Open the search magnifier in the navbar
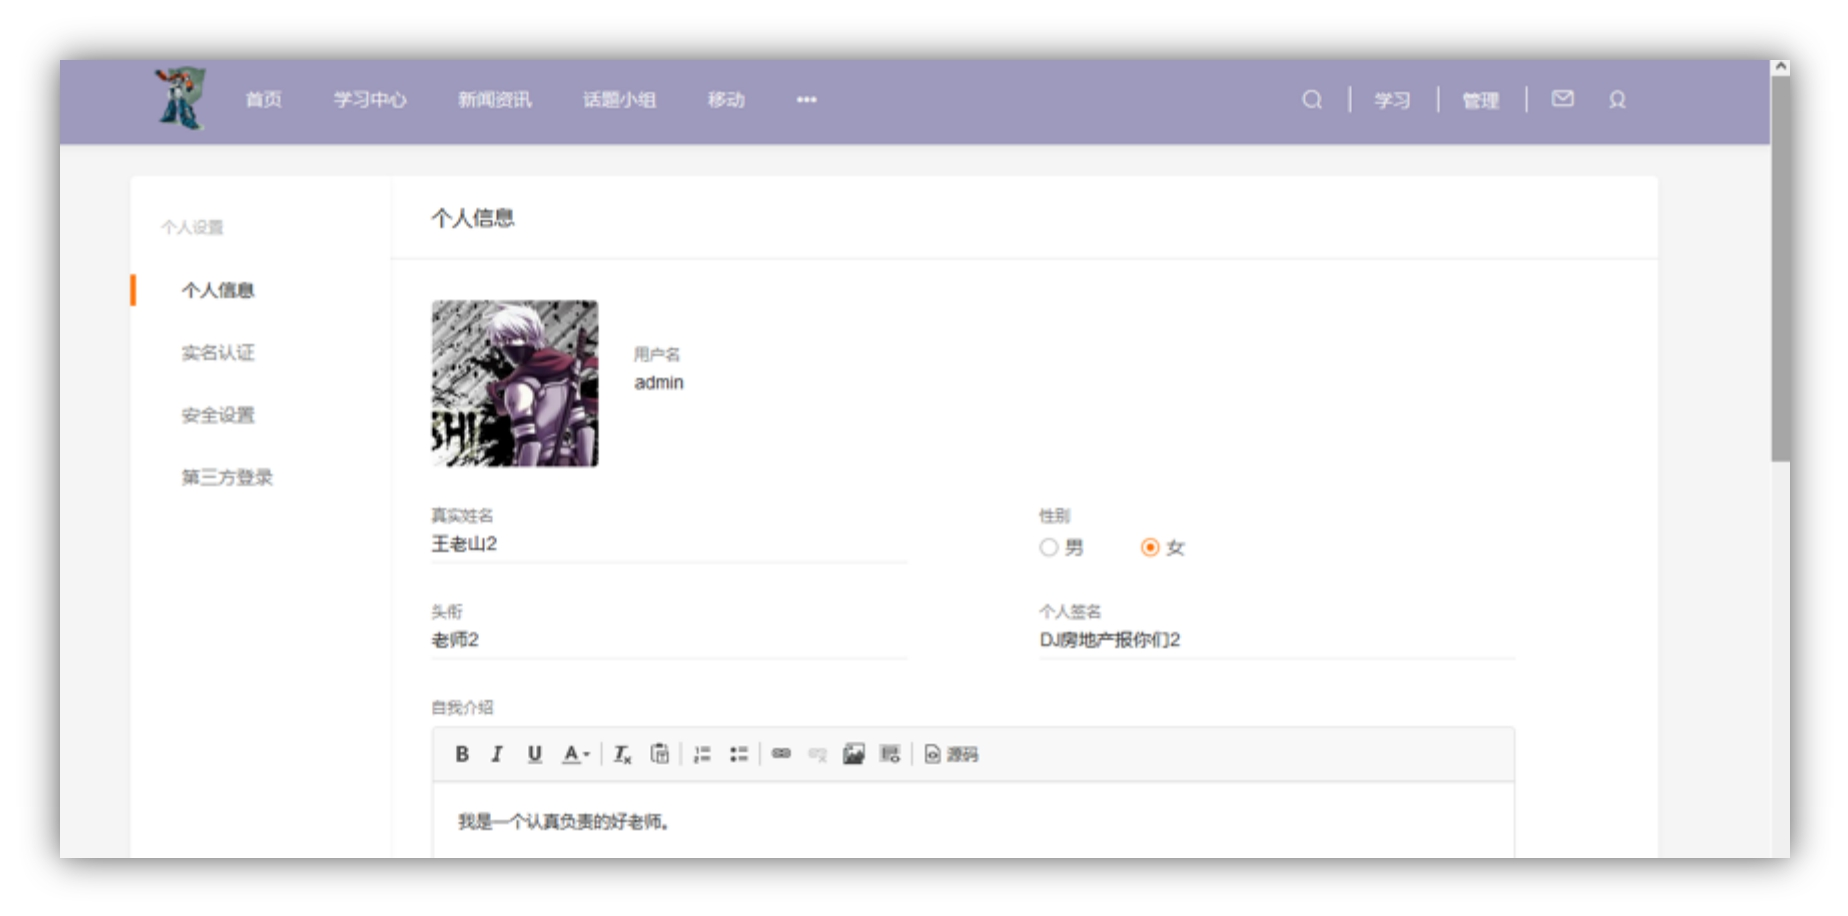The width and height of the screenshot is (1848, 916). [1311, 100]
